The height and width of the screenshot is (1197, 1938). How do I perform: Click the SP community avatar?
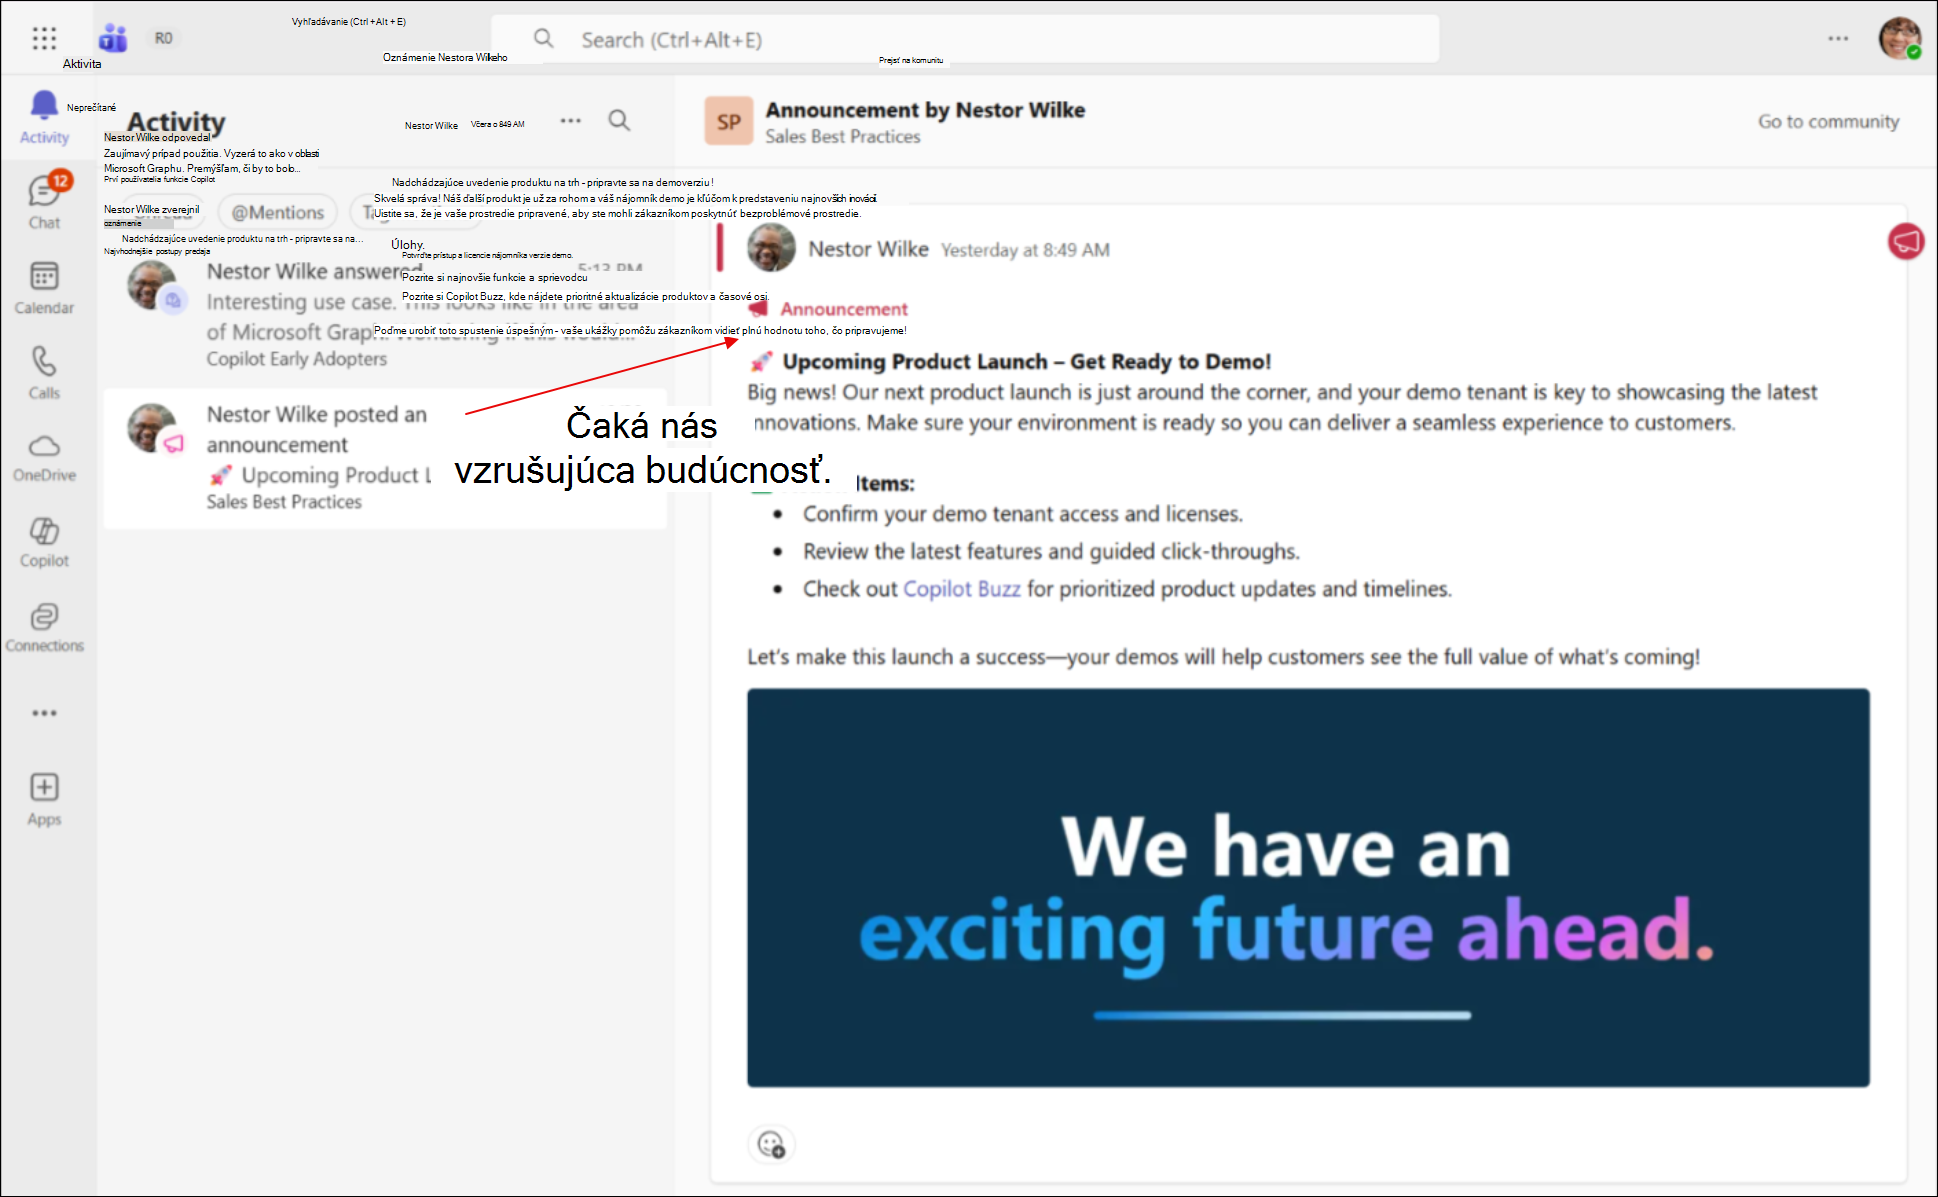(x=729, y=121)
